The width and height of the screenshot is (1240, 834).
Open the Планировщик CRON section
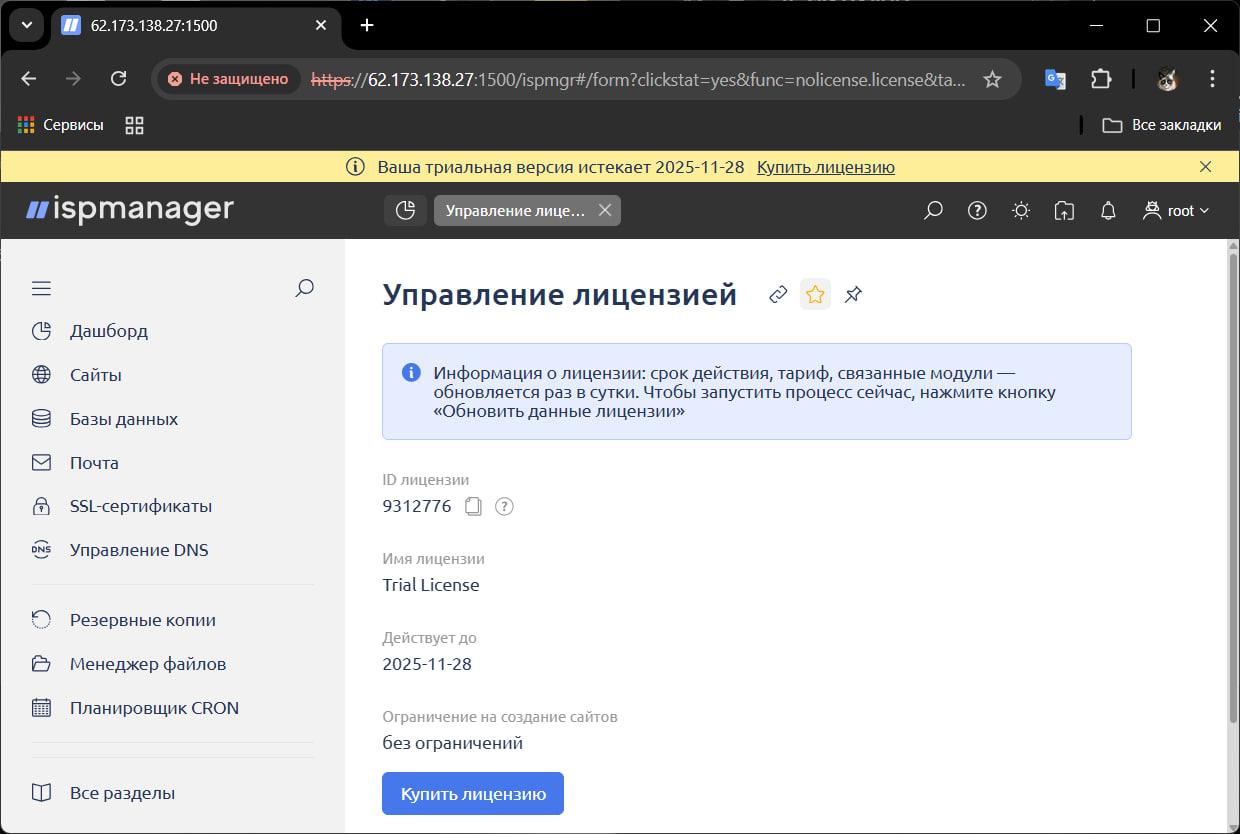[154, 707]
